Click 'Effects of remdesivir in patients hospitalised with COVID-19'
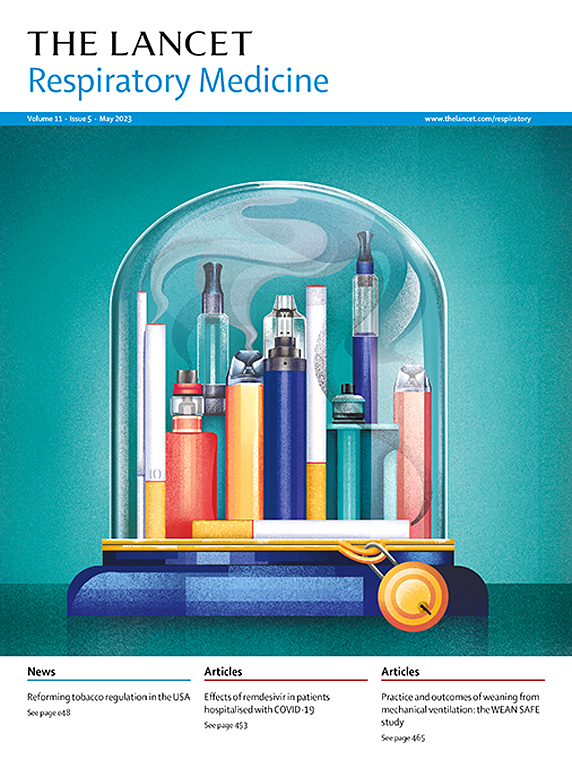The height and width of the screenshot is (768, 572). [267, 703]
